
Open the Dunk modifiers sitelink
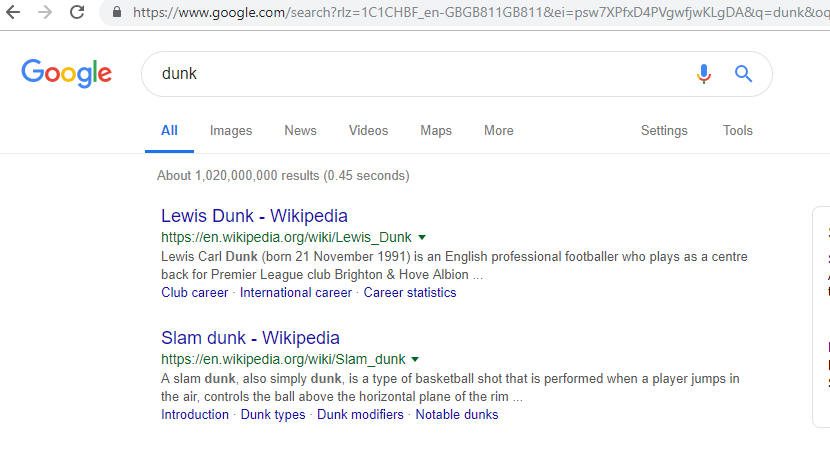pos(360,414)
